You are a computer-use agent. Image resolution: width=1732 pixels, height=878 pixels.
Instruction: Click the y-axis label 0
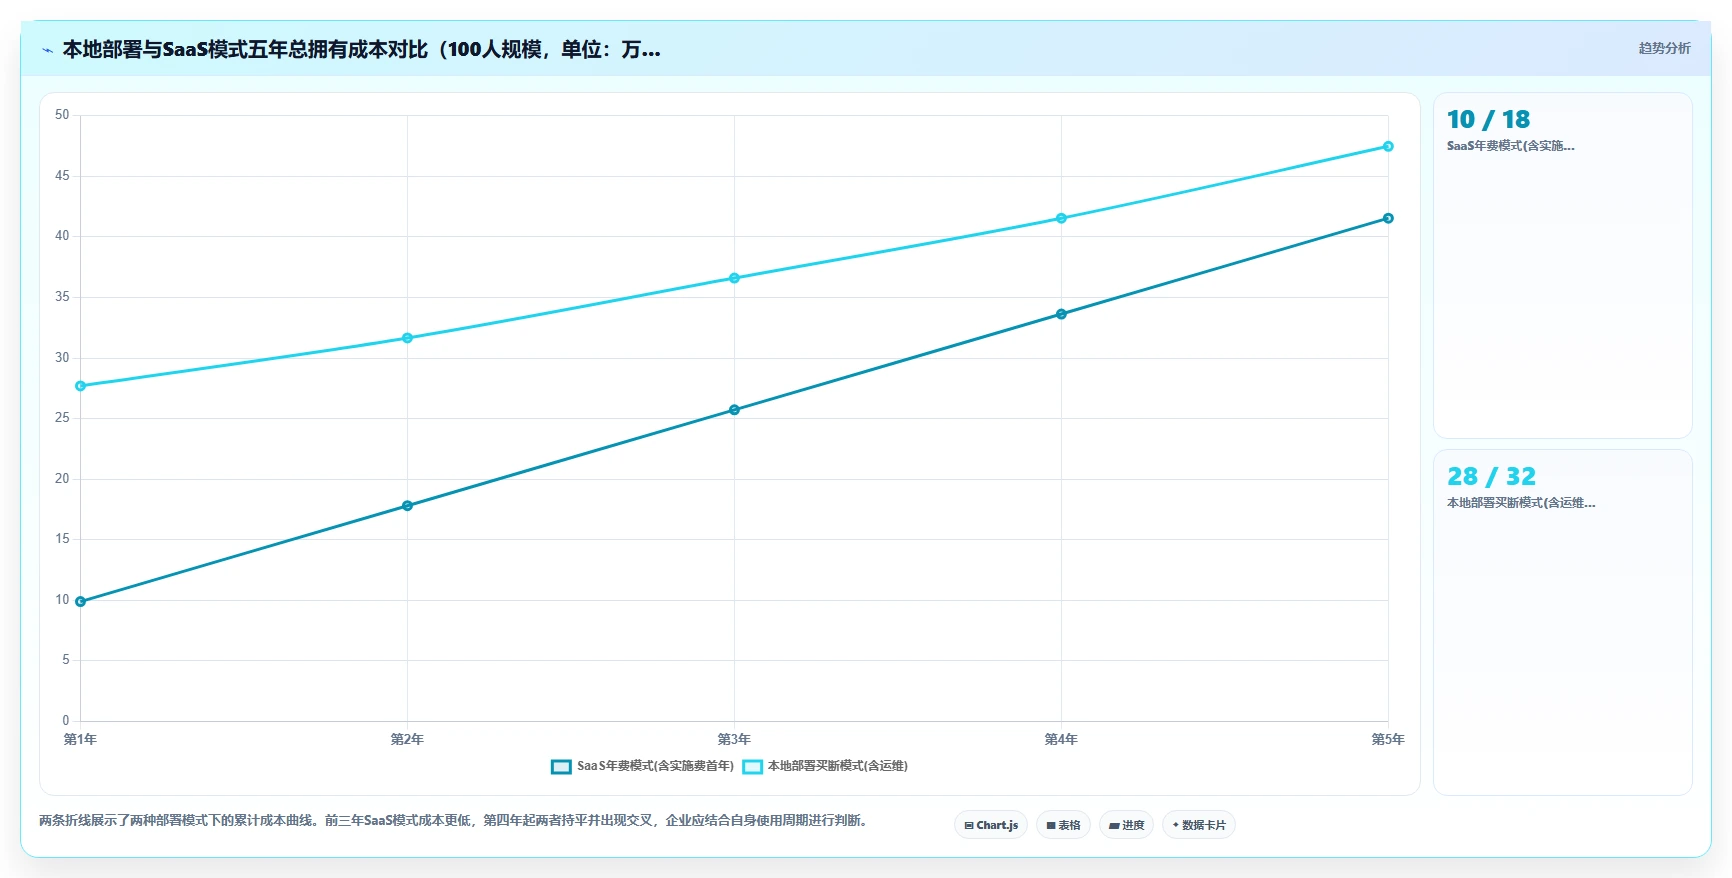point(66,721)
